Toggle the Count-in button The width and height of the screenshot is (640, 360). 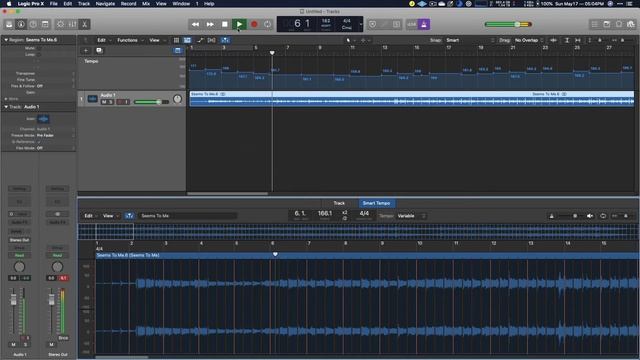pyautogui.click(x=412, y=24)
